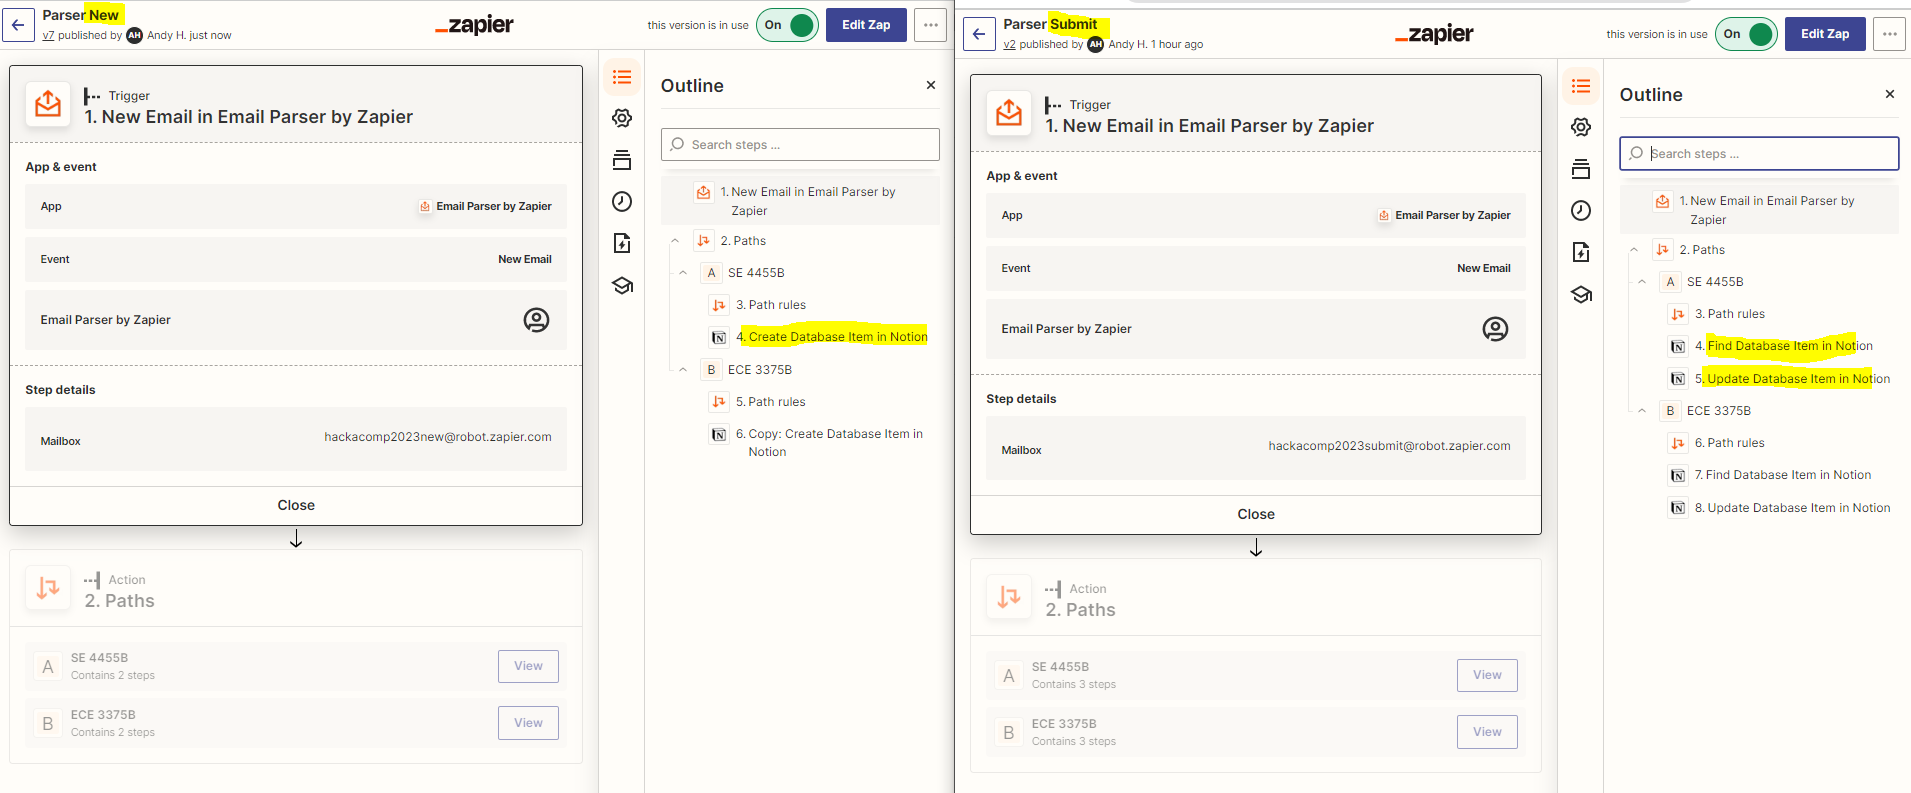Open details file-bolt icon in Parser Submit sidebar
The image size is (1911, 793).
tap(1581, 252)
